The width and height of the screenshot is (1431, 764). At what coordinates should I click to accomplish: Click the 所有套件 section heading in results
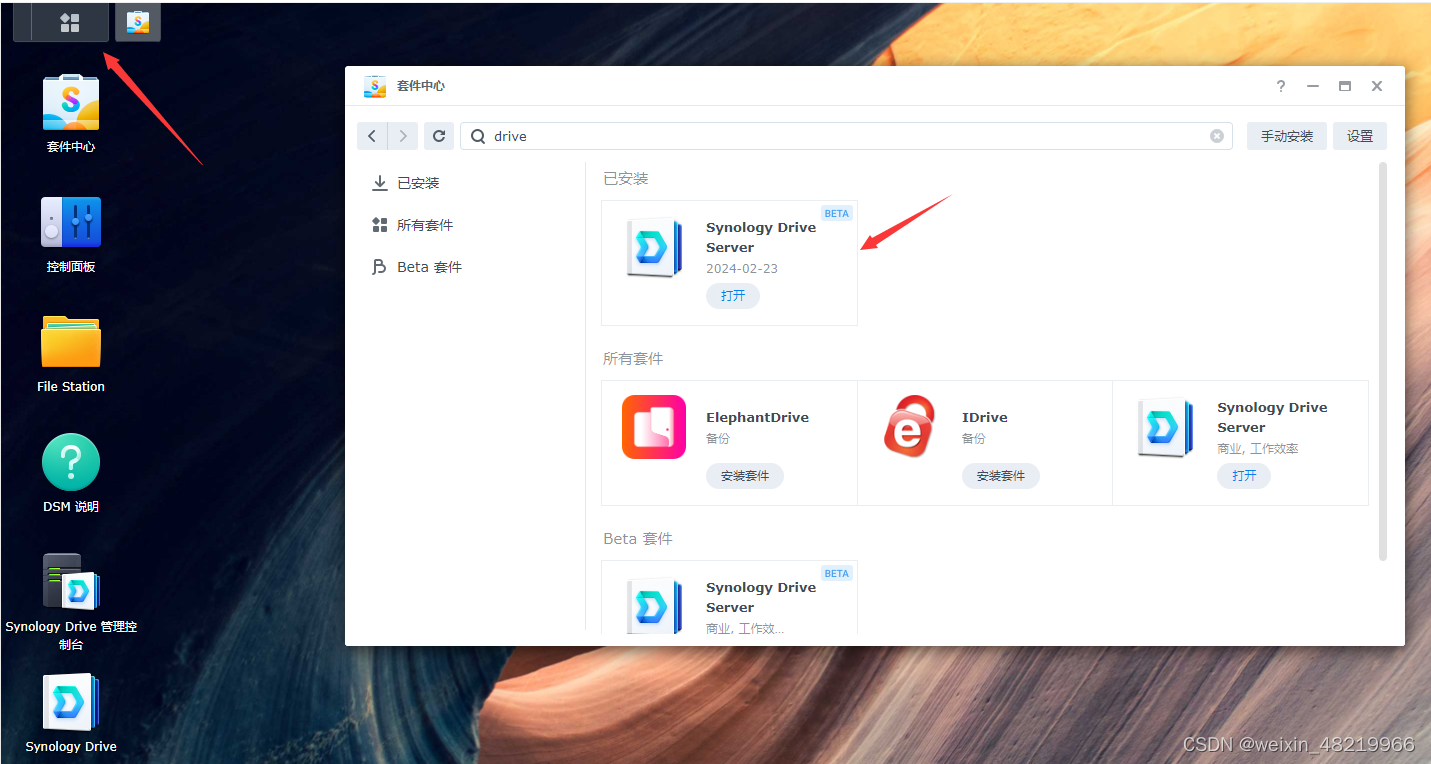coord(633,358)
